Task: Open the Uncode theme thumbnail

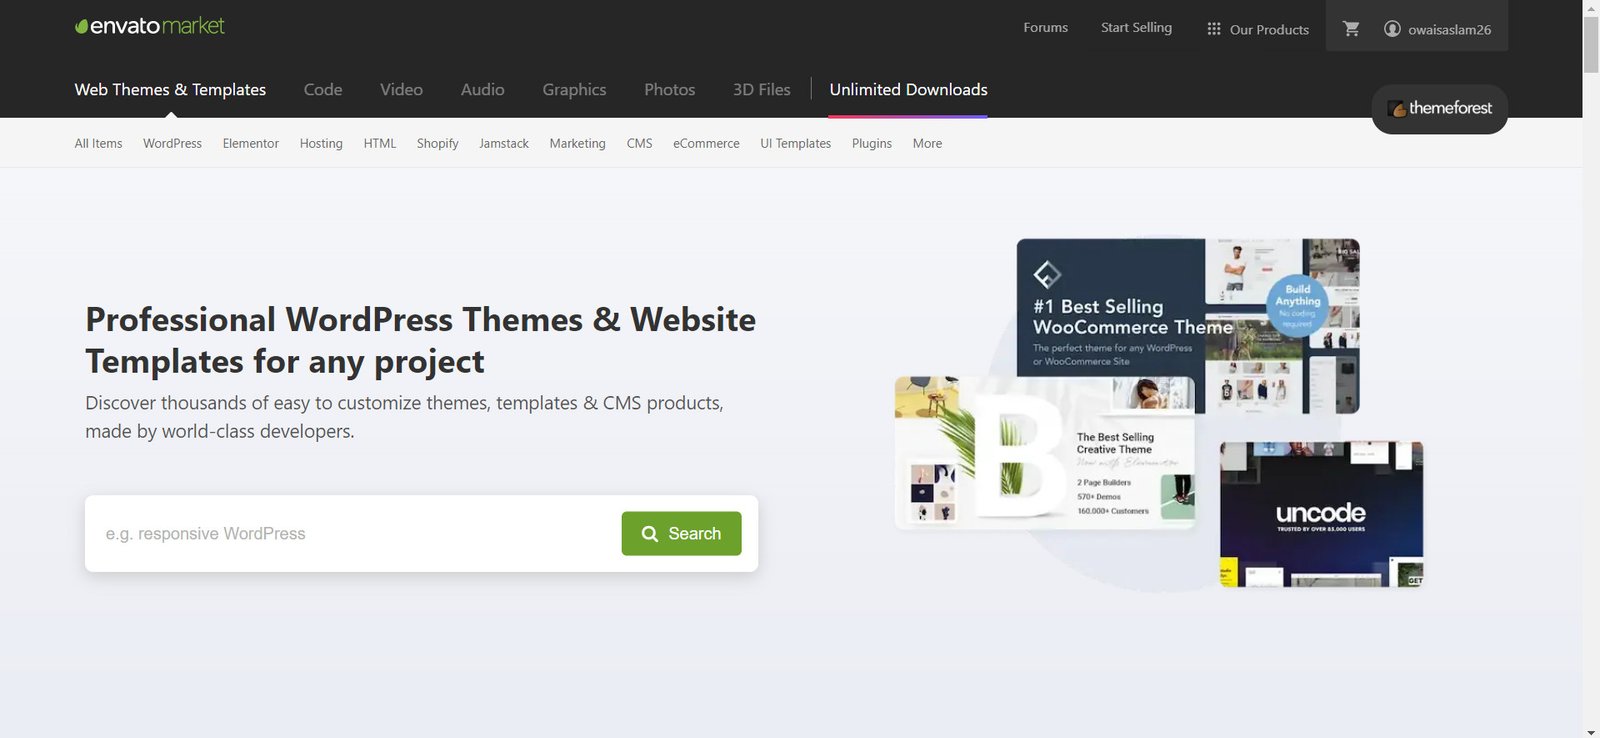Action: [x=1321, y=514]
